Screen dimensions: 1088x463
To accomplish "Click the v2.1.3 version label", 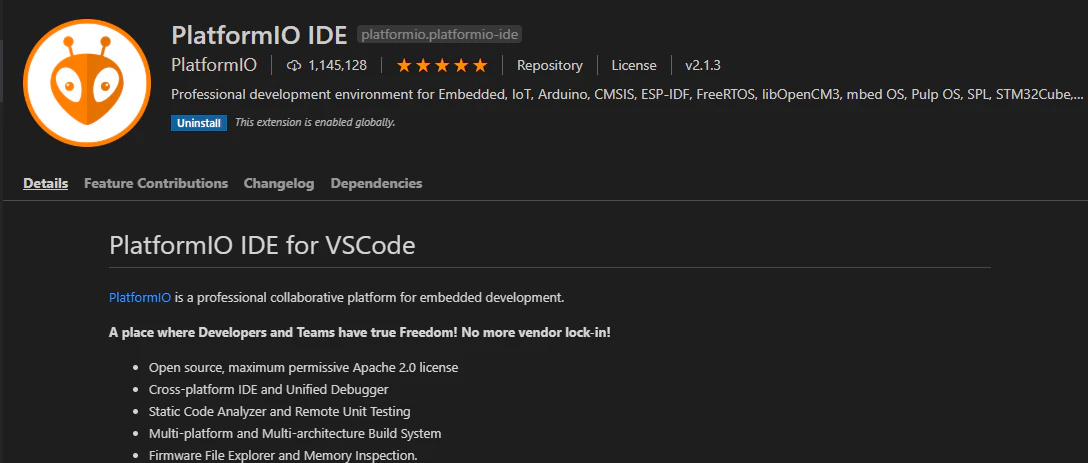I will (x=703, y=65).
